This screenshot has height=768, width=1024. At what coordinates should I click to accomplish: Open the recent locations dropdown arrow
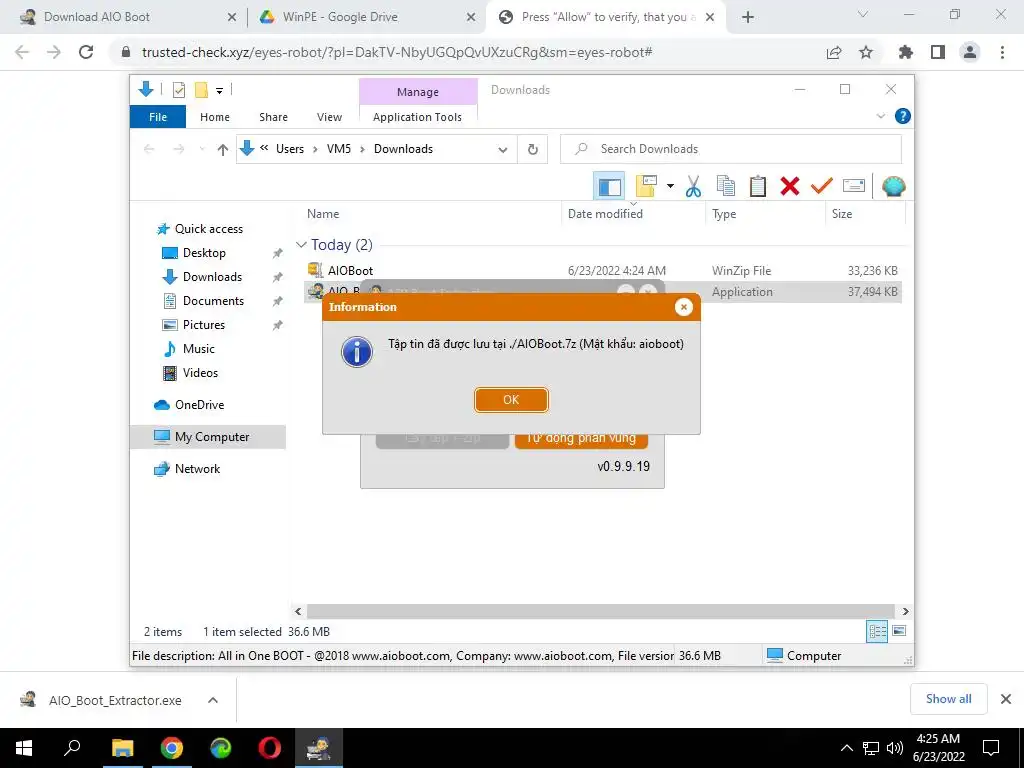(202, 150)
